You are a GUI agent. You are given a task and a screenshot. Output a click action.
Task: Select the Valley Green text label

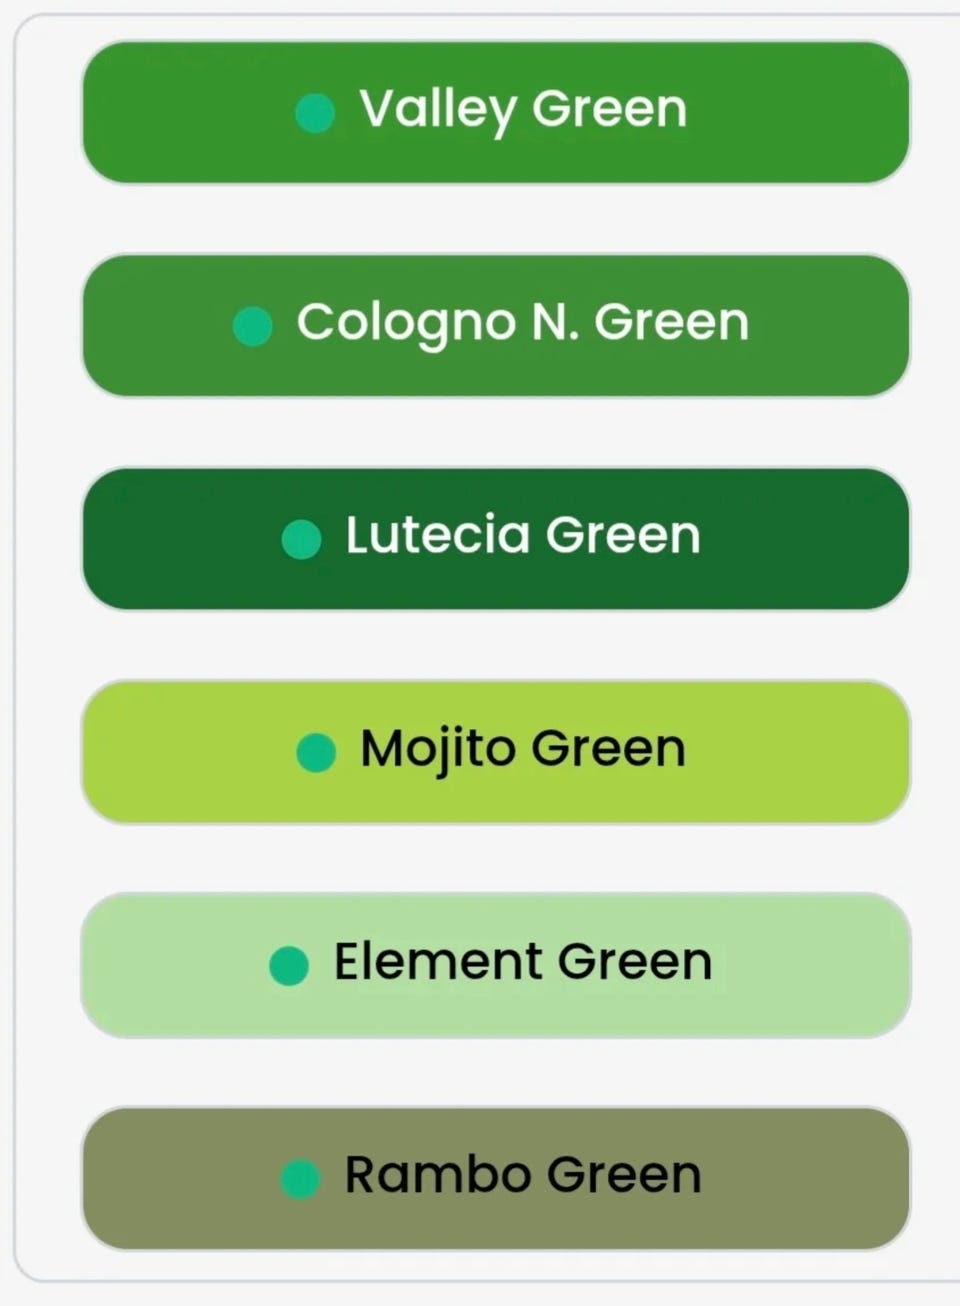[523, 109]
